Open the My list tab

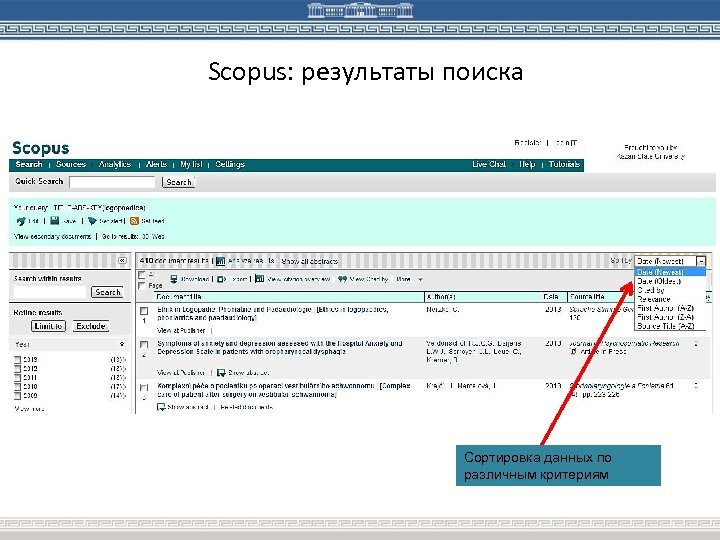(x=191, y=164)
